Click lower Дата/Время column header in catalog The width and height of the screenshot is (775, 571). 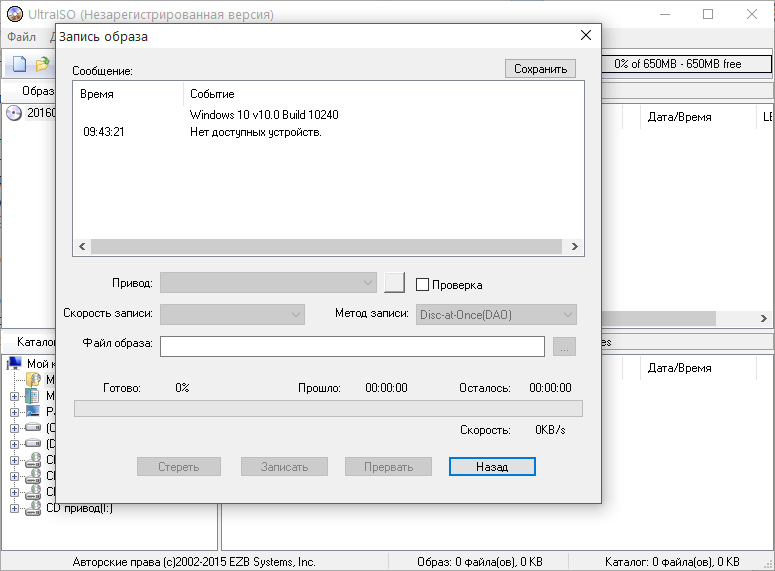click(680, 368)
